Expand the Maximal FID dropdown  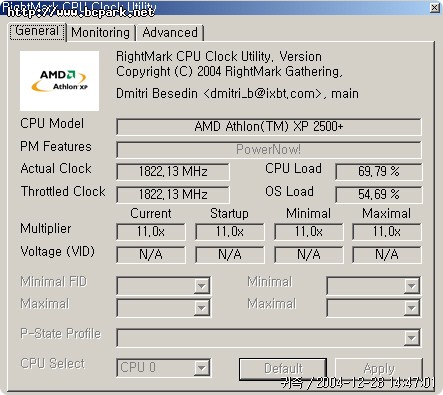pos(201,308)
